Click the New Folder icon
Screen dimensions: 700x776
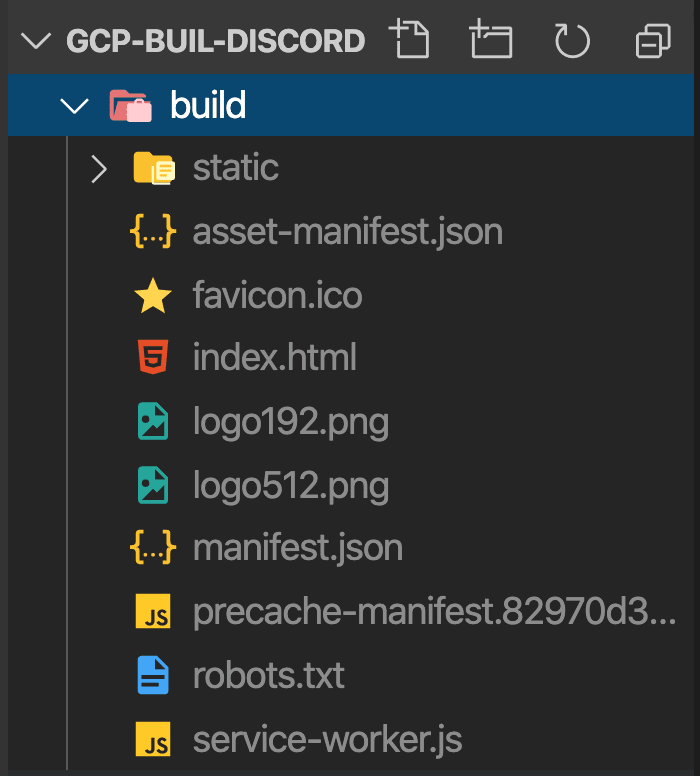click(x=491, y=39)
